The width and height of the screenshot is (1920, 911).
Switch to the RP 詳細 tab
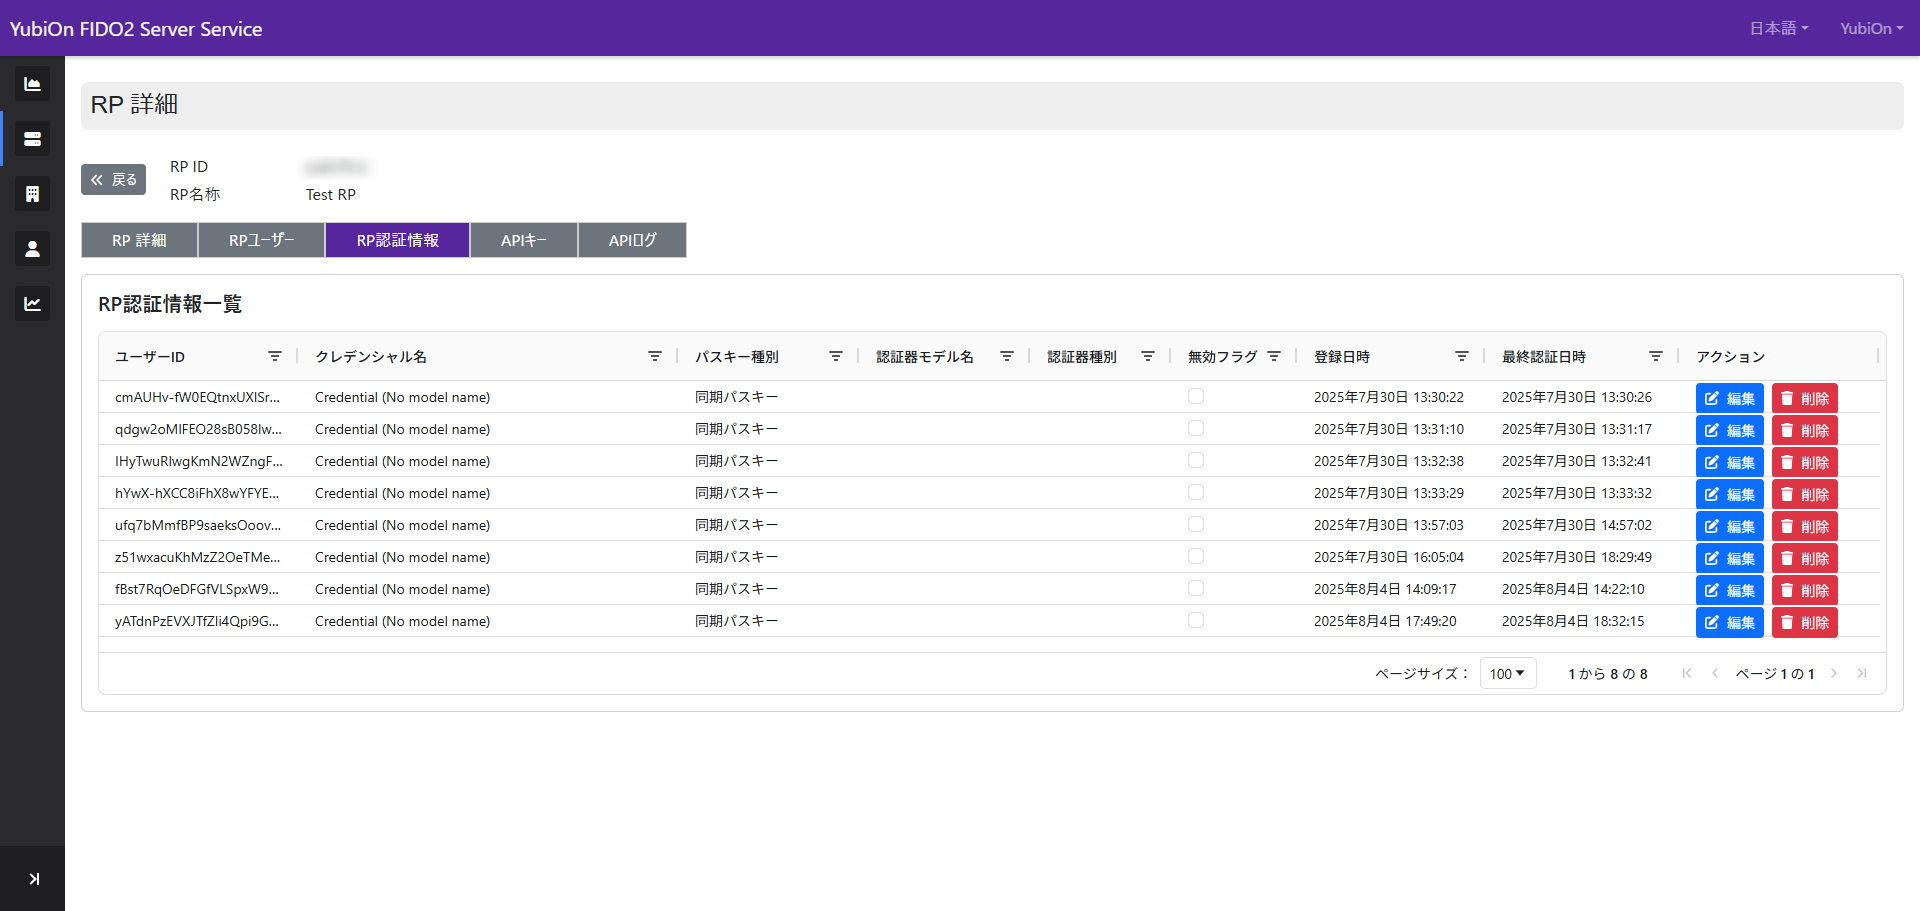(x=140, y=240)
